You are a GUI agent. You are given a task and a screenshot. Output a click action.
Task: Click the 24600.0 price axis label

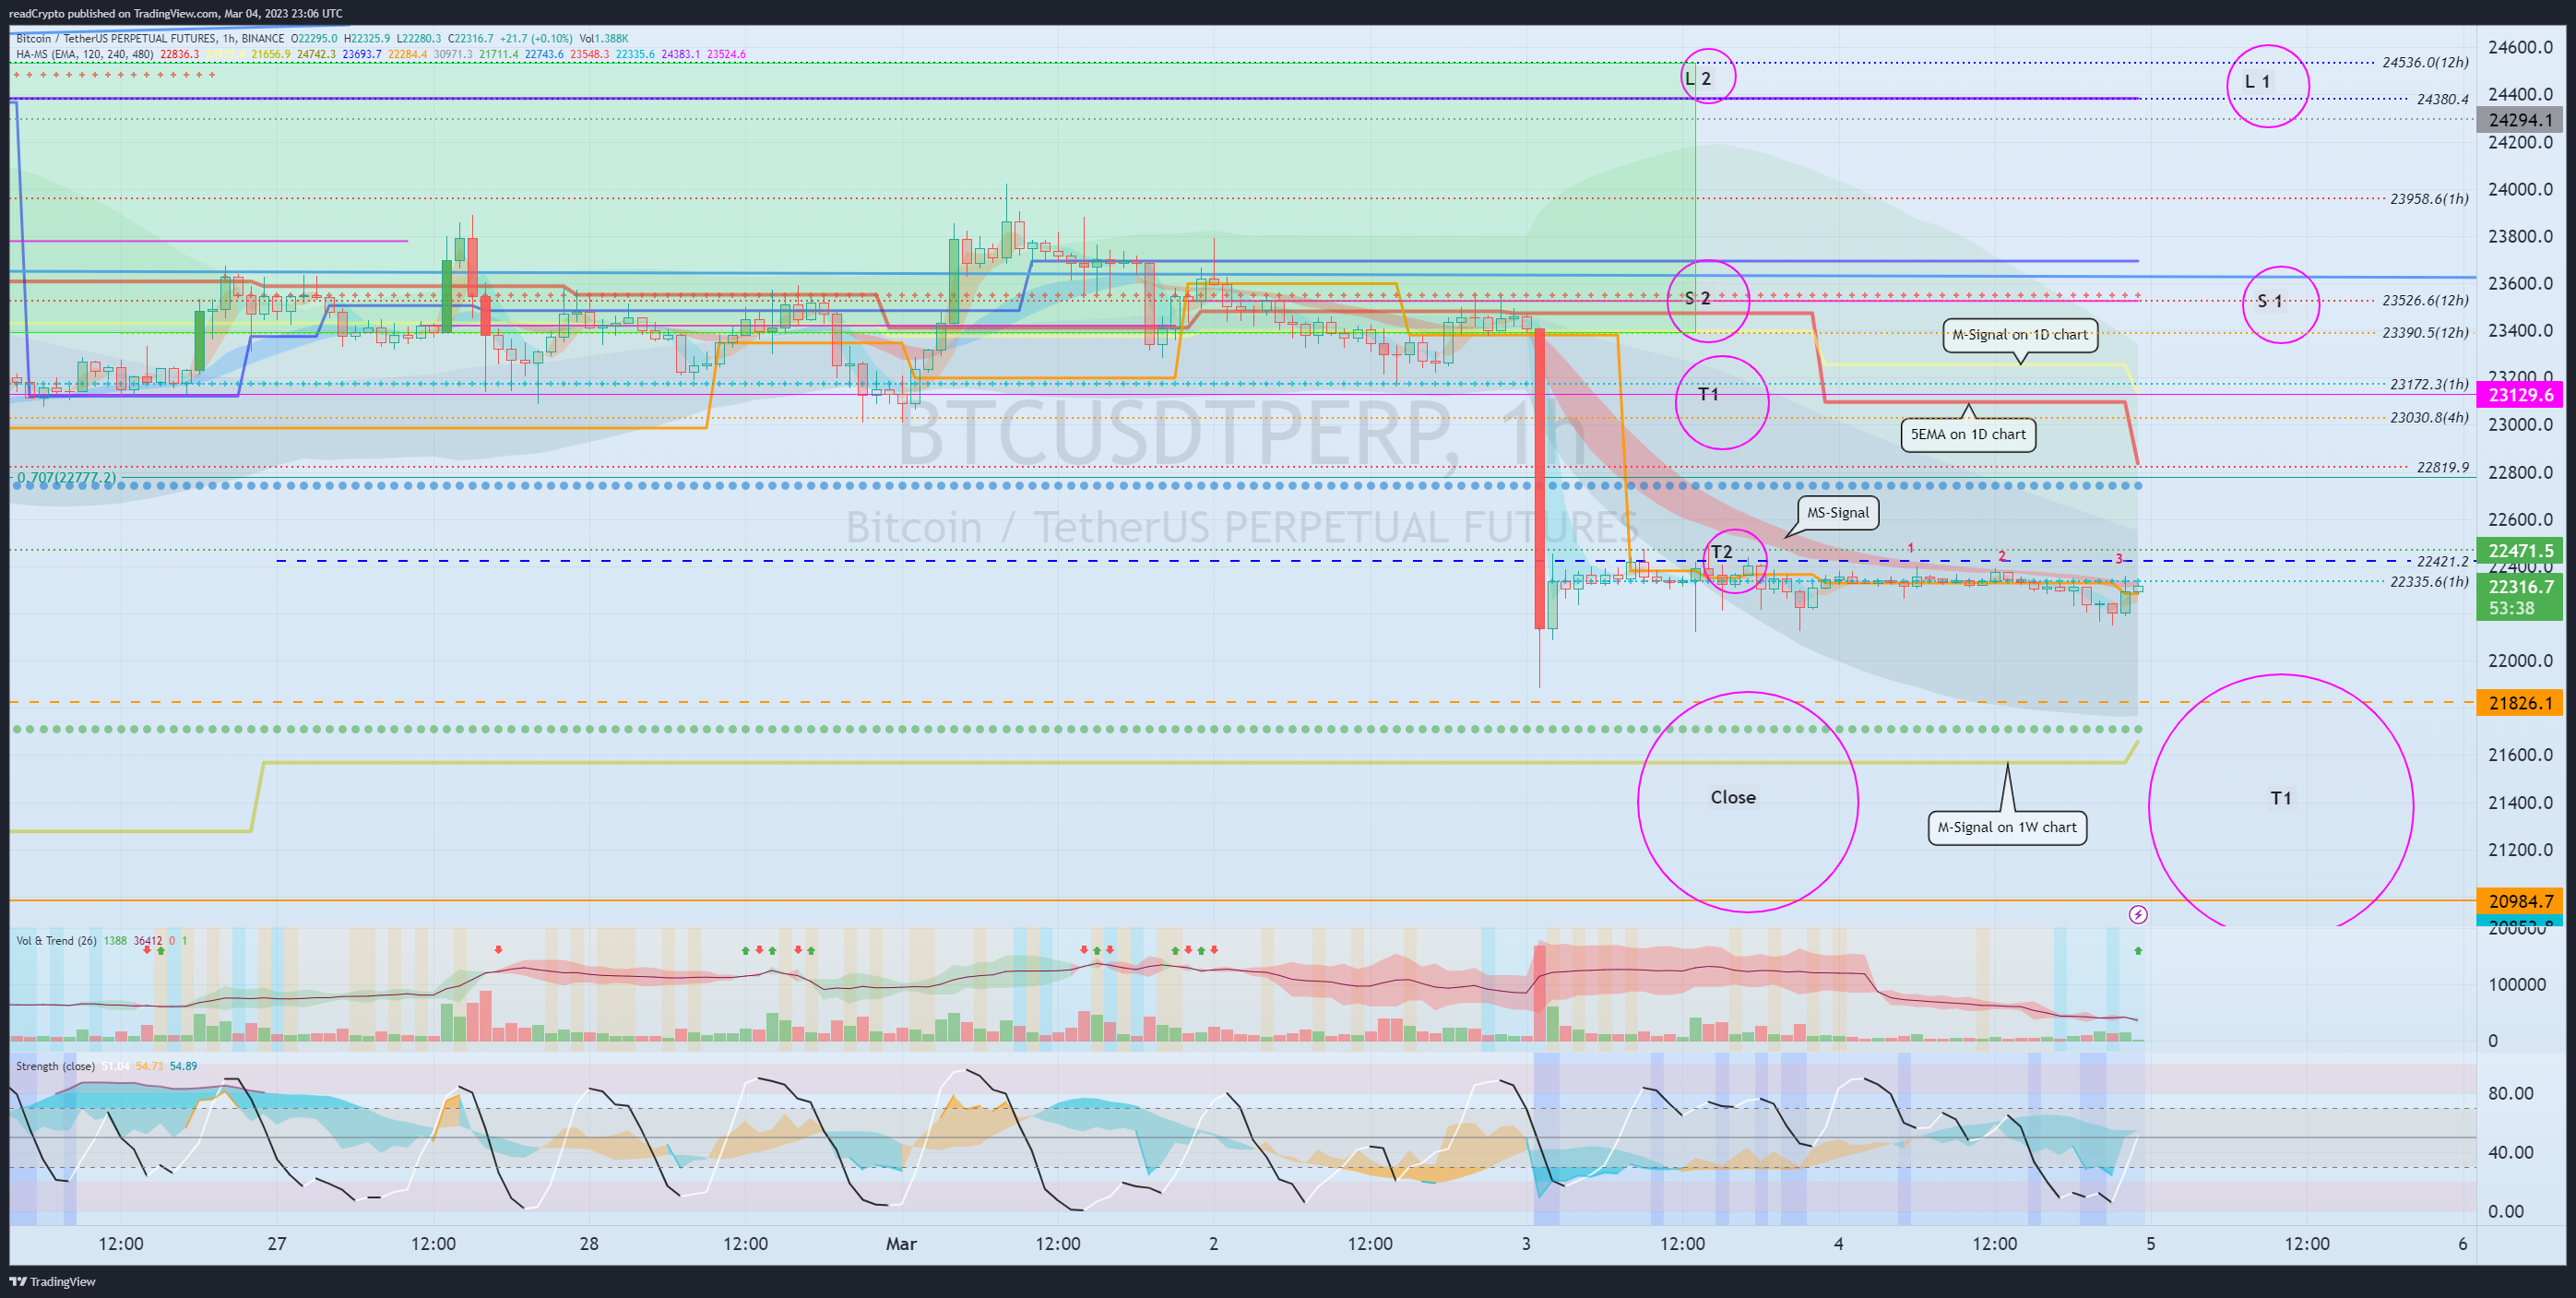coord(2520,47)
